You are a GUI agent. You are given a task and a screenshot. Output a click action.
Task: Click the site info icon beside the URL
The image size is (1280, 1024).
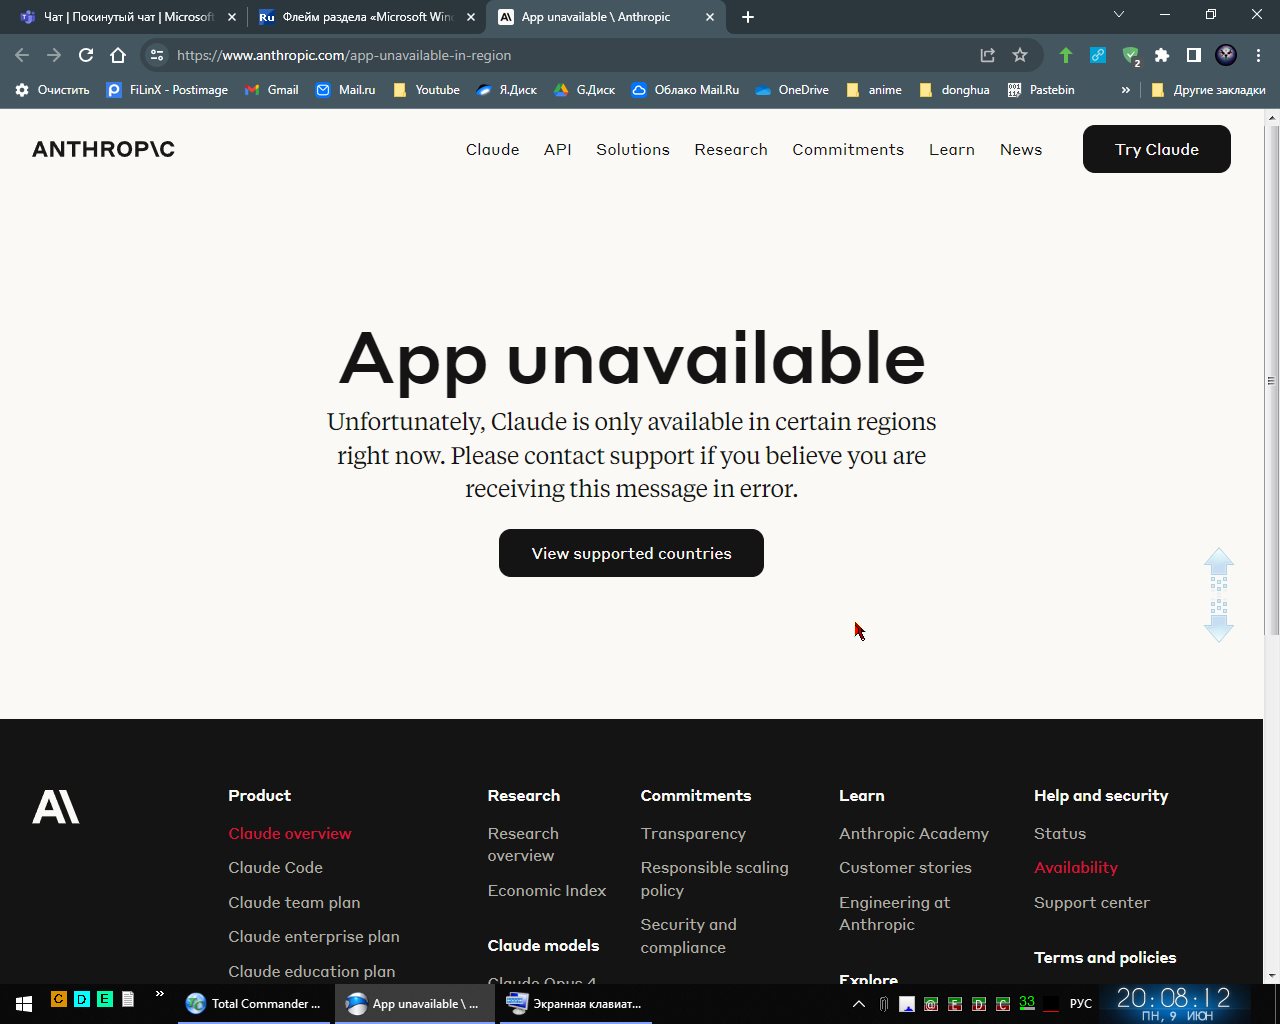pyautogui.click(x=157, y=55)
